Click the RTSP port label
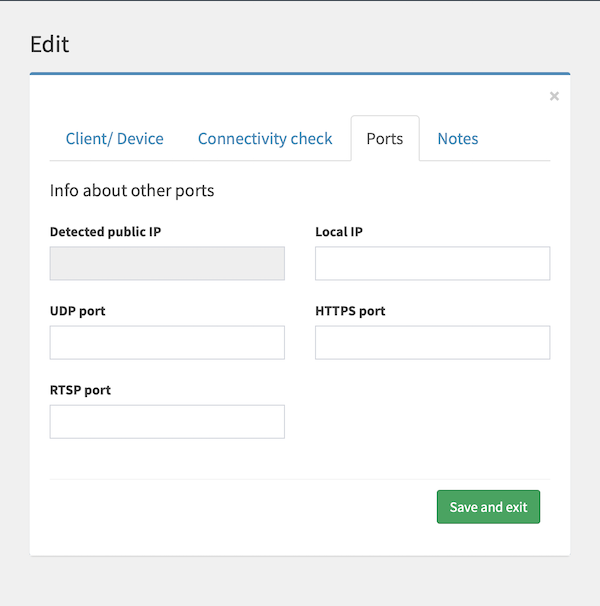The image size is (600, 606). click(x=80, y=390)
